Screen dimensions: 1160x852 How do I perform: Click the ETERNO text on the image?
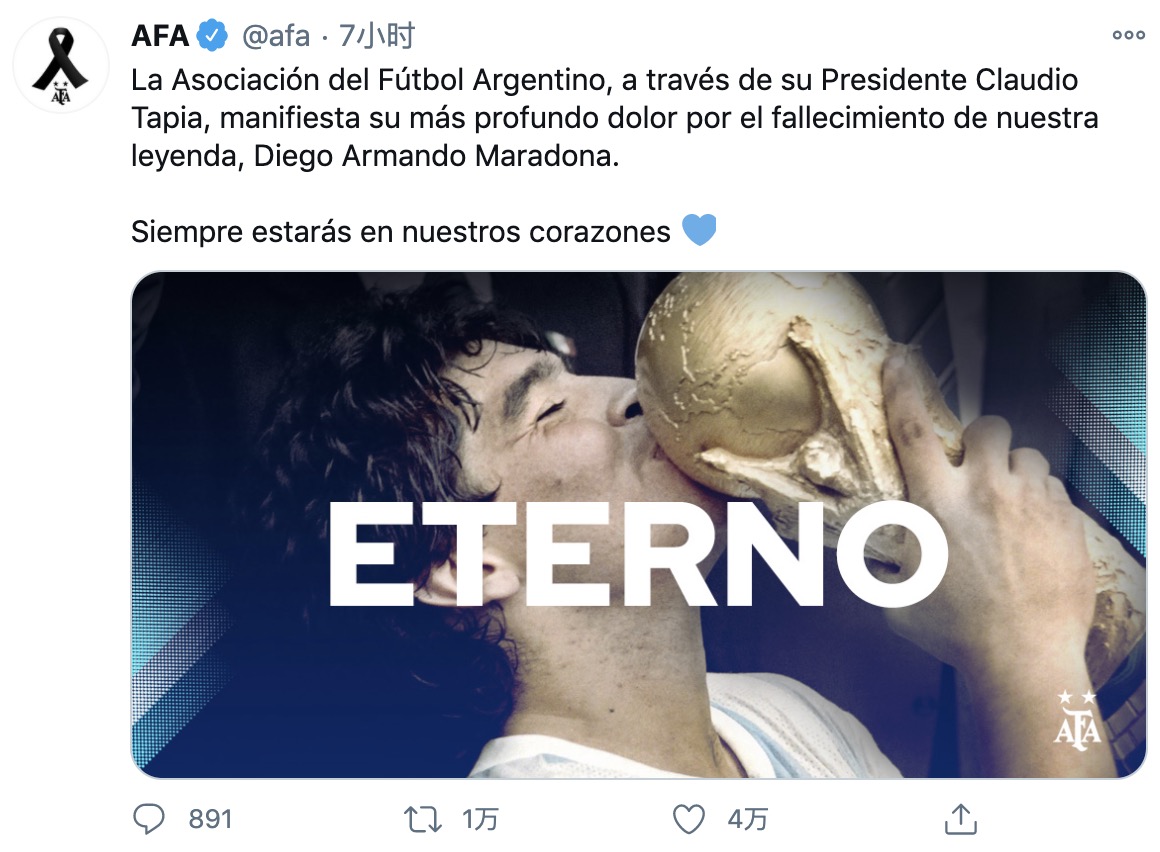click(638, 554)
